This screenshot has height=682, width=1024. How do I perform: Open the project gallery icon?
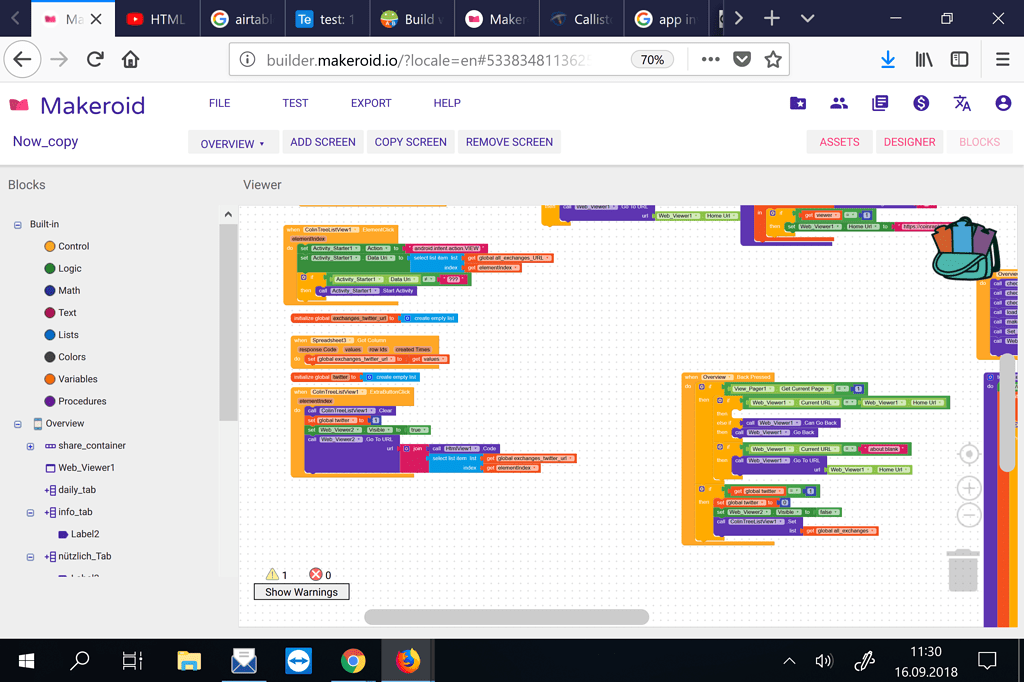(797, 102)
